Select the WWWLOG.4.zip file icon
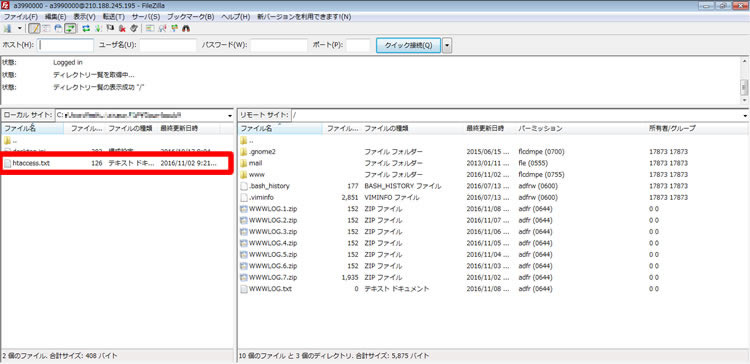The height and width of the screenshot is (364, 750). (243, 243)
